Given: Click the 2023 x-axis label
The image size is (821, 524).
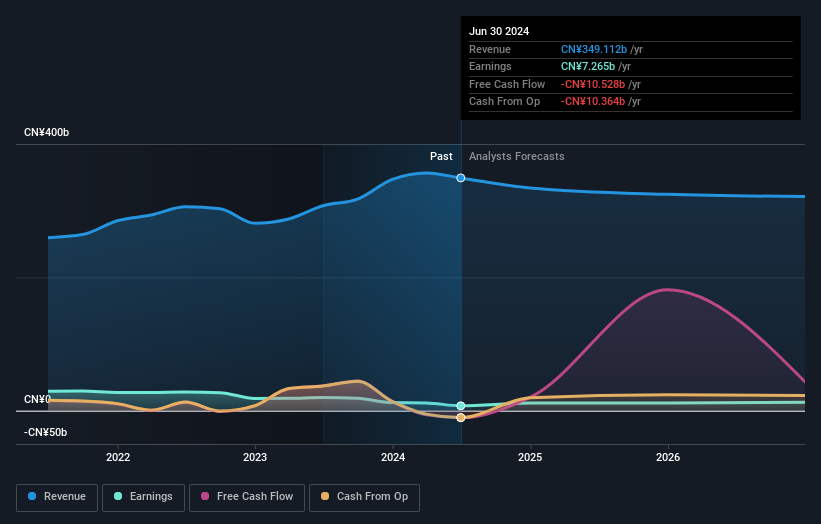Looking at the screenshot, I should pyautogui.click(x=255, y=457).
